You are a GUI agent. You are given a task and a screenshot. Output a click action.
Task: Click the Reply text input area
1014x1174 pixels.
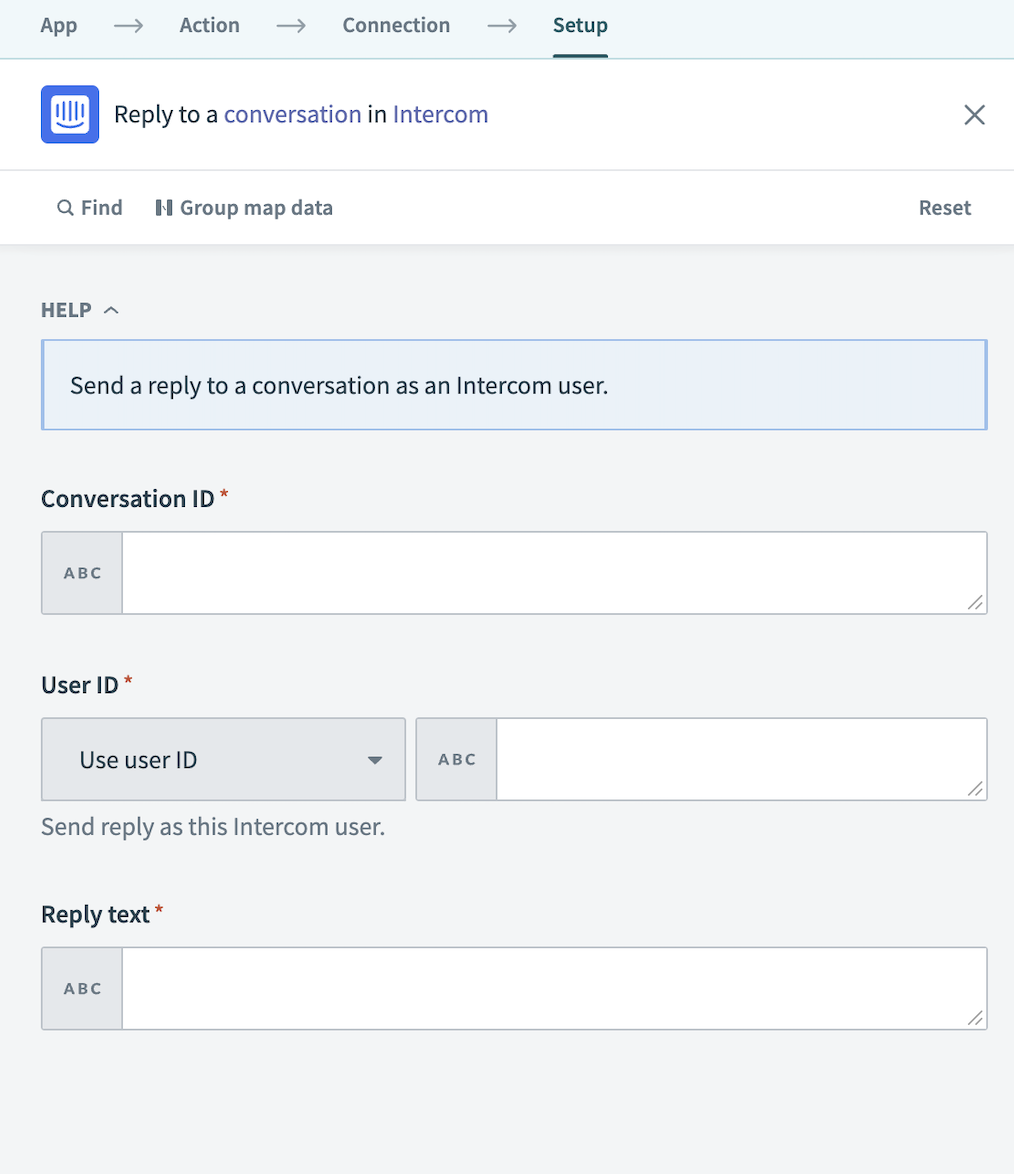pos(553,988)
